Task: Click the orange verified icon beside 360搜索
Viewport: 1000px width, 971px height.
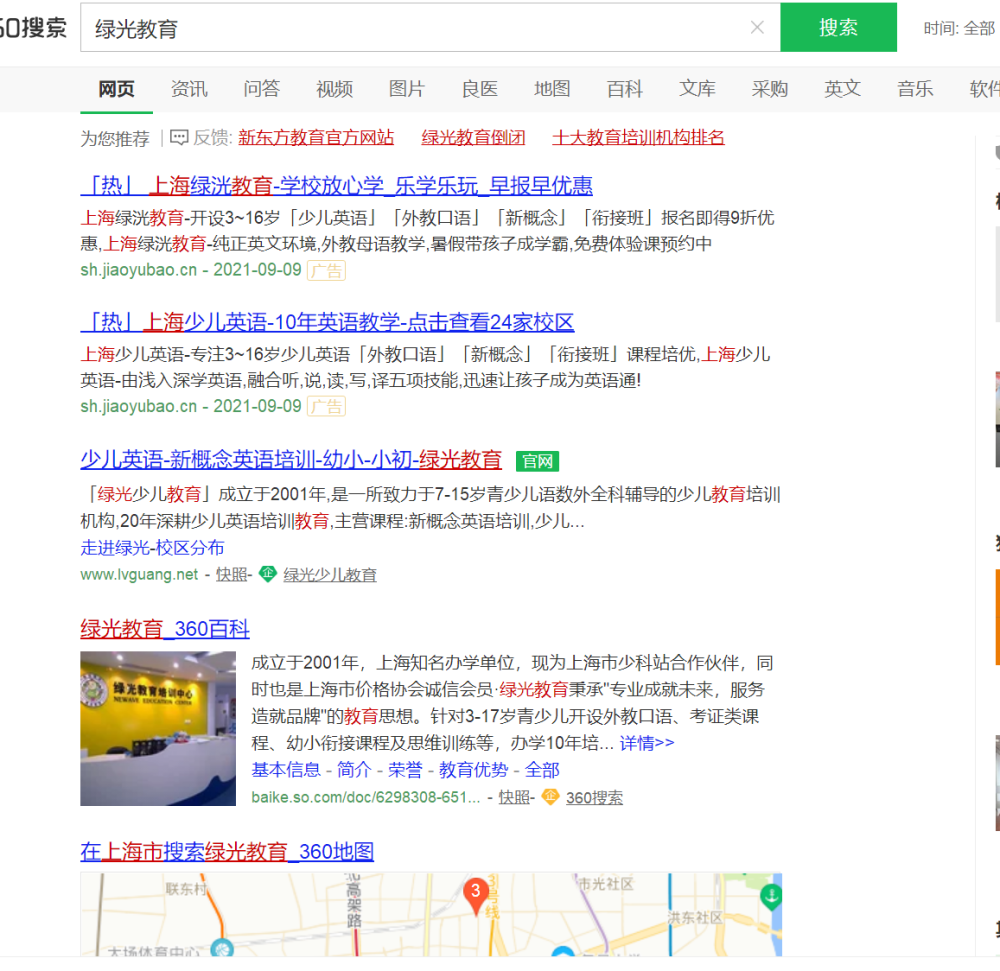Action: [550, 796]
